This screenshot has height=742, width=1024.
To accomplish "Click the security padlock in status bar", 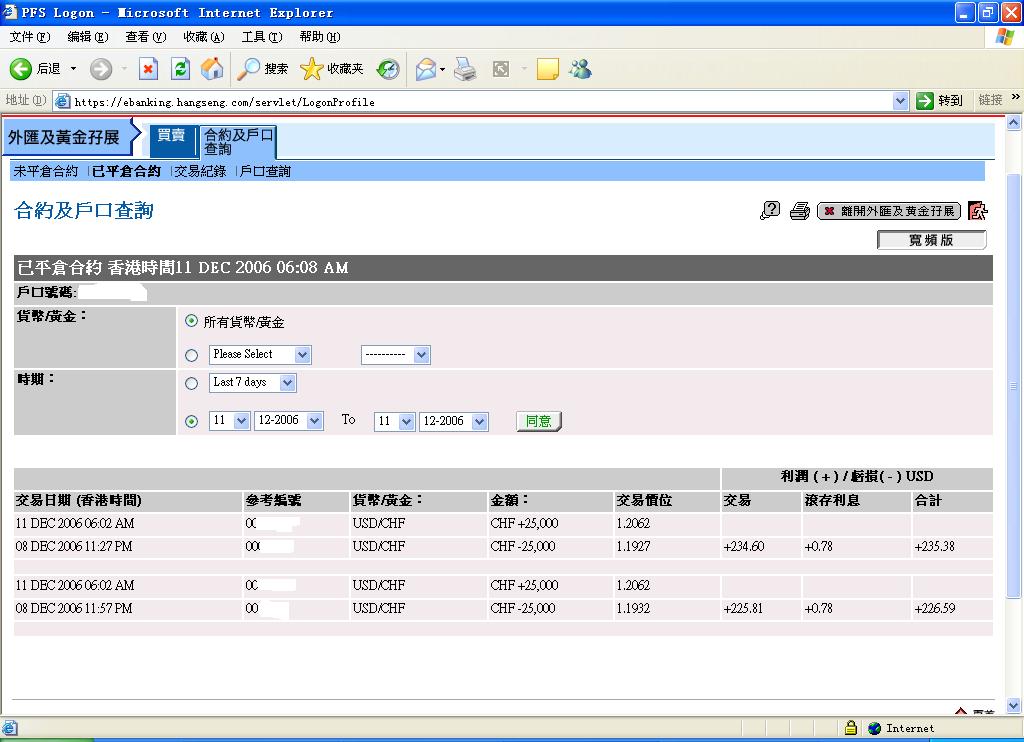I will 850,728.
